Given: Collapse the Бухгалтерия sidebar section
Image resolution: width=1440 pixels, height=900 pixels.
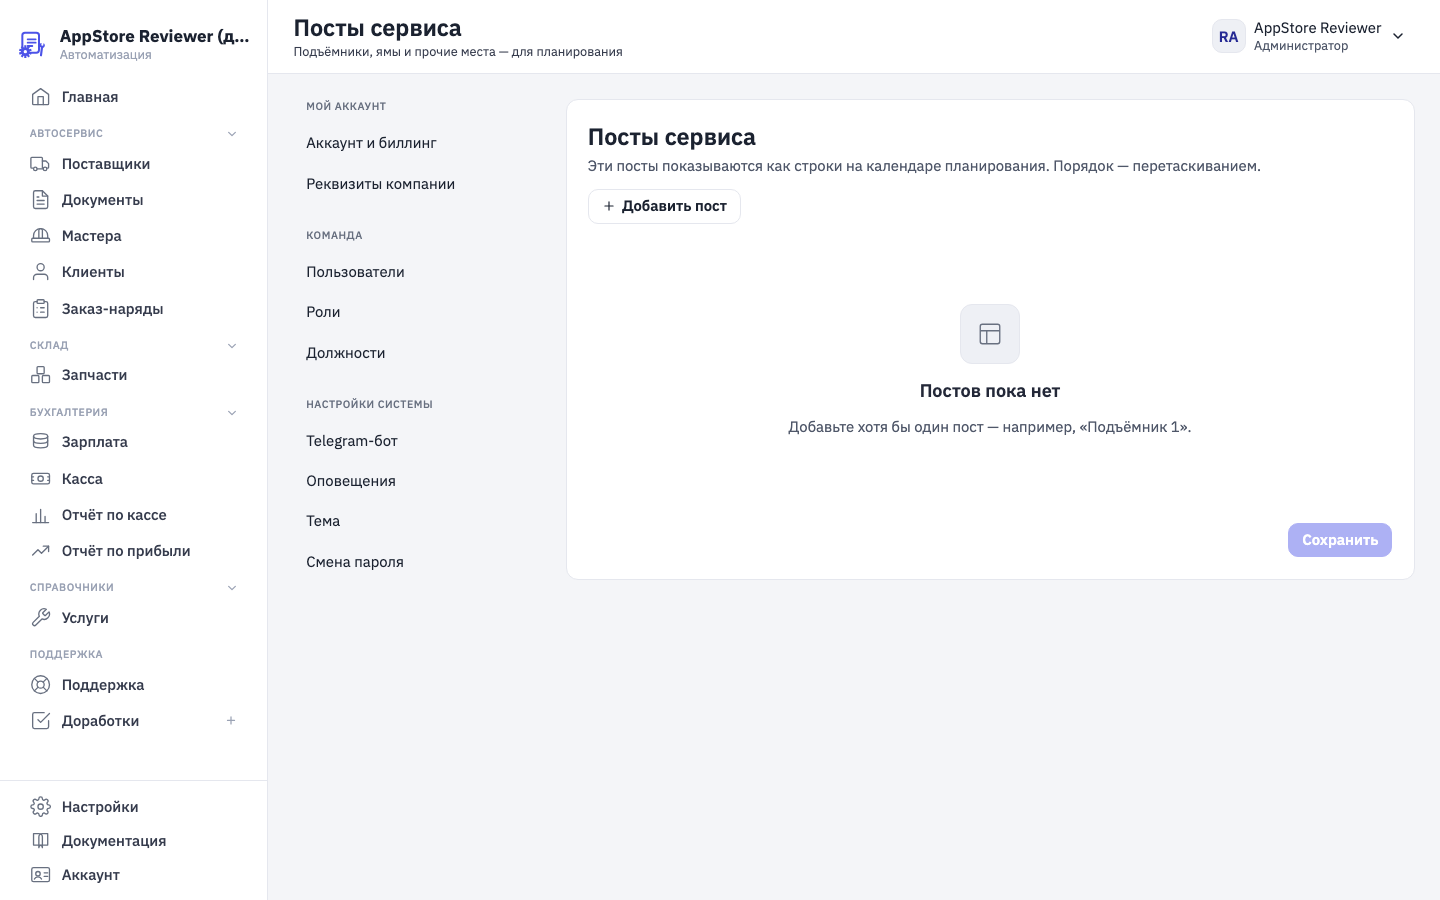Looking at the screenshot, I should pos(232,413).
